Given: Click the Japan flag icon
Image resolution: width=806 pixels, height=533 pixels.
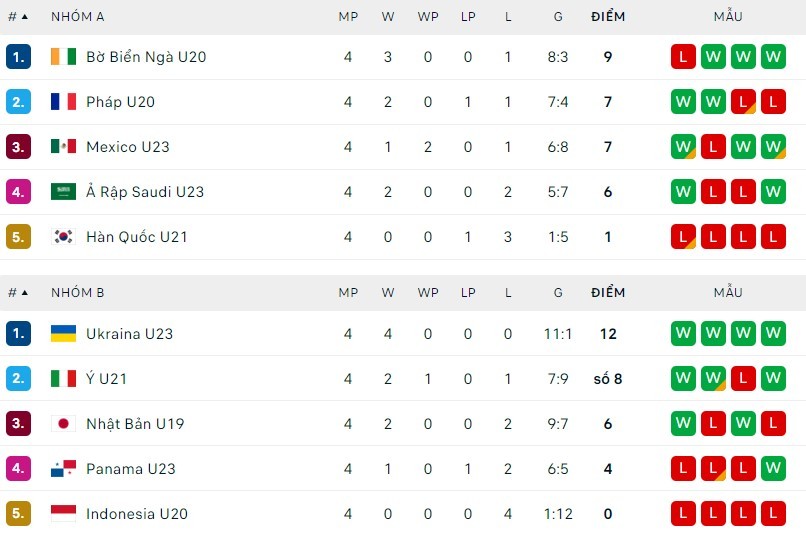Looking at the screenshot, I should pos(63,424).
